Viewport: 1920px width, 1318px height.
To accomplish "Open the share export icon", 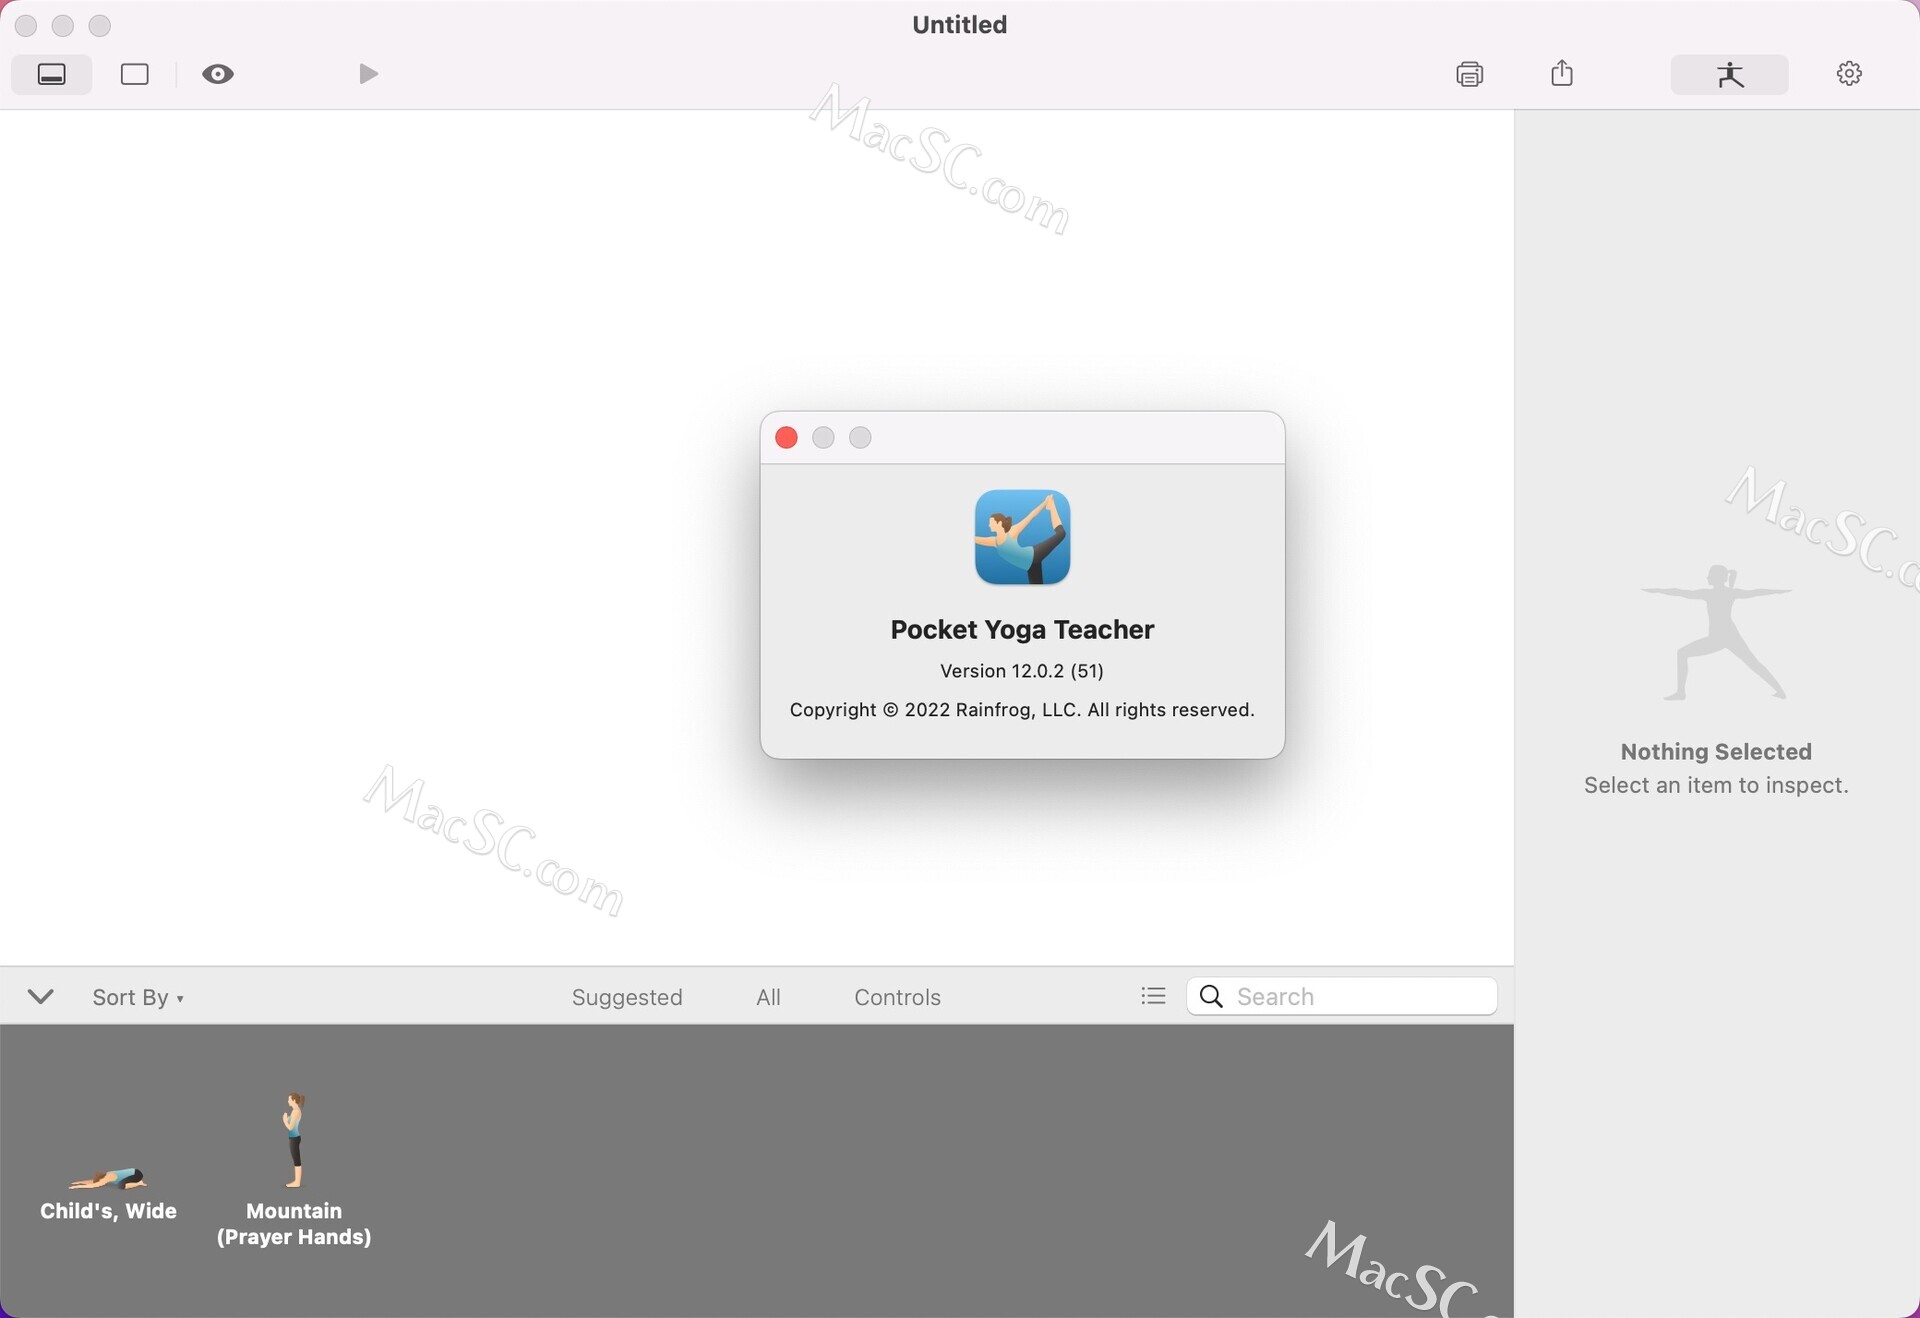I will 1562,73.
